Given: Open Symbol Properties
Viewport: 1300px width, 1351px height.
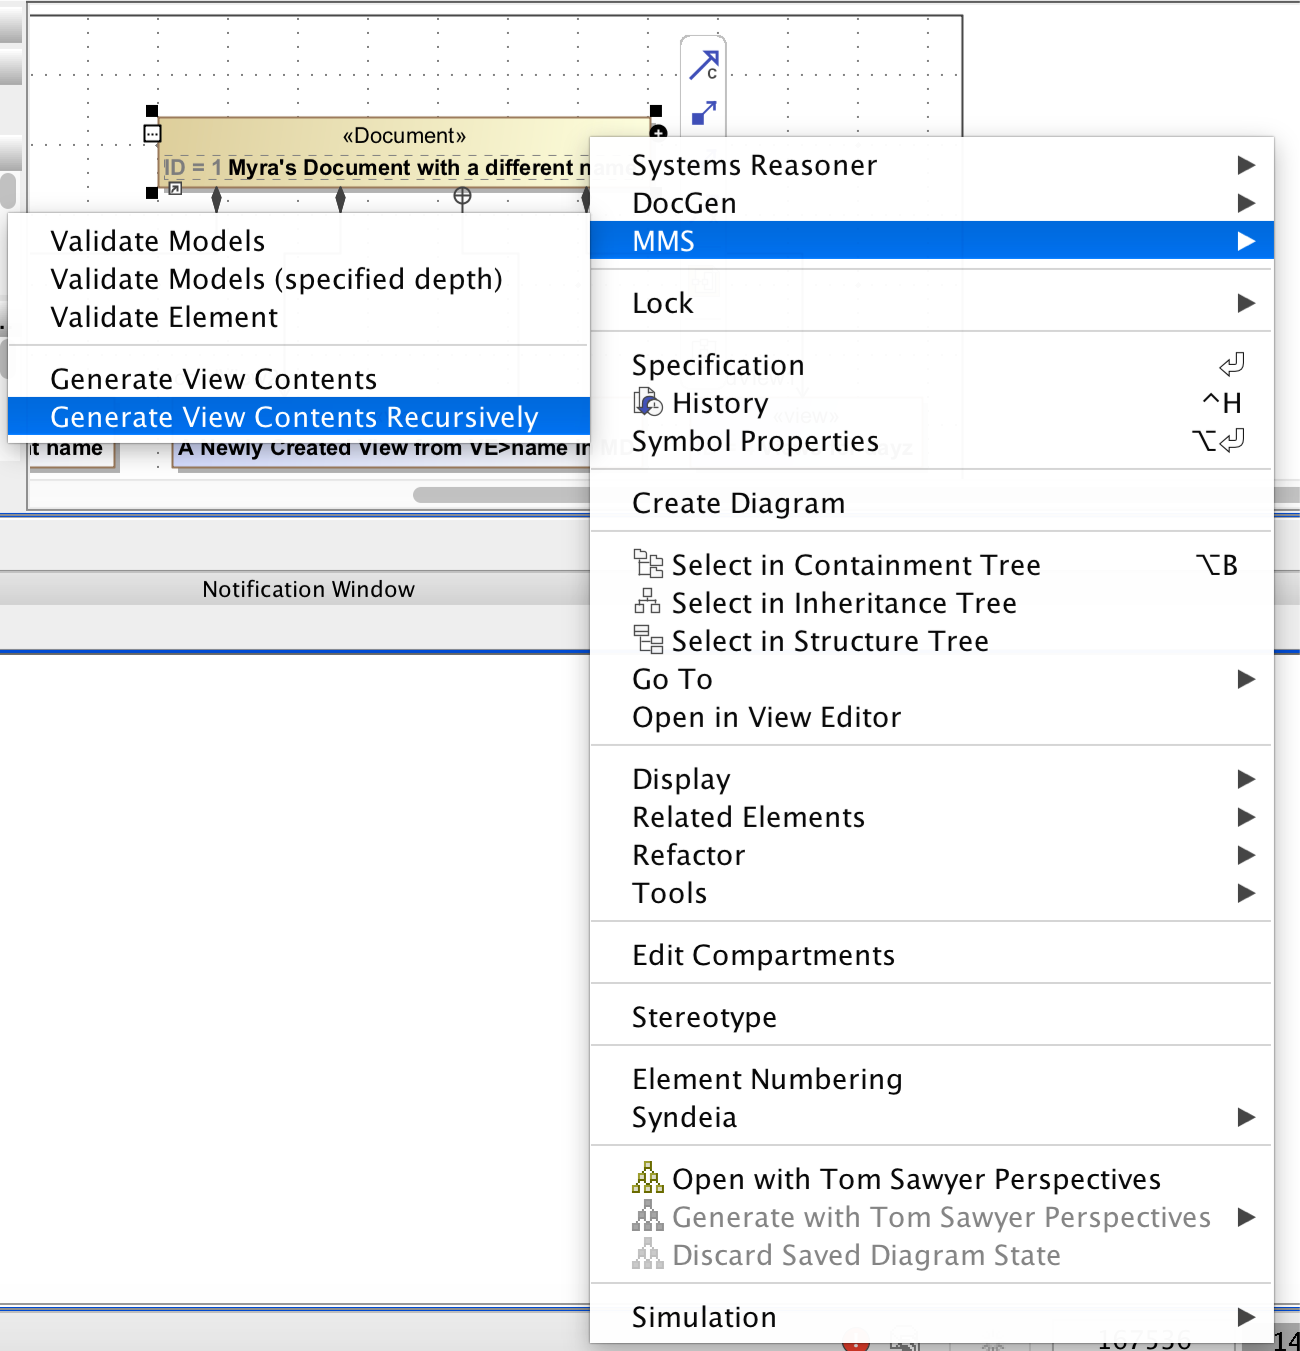Looking at the screenshot, I should tap(931, 441).
